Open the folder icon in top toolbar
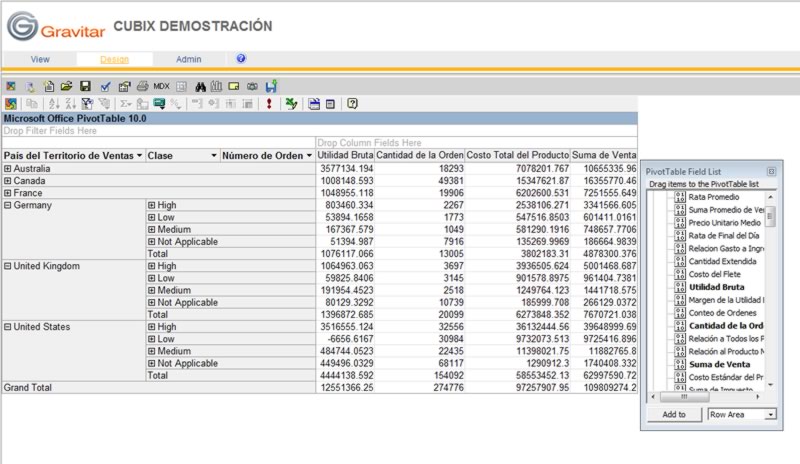This screenshot has width=800, height=464. [x=66, y=86]
